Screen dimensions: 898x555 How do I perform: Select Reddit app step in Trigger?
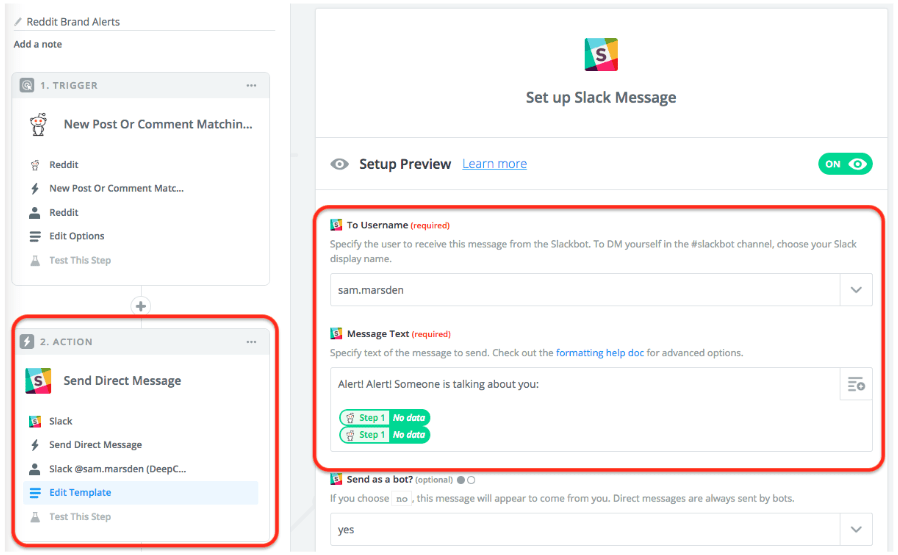click(64, 165)
